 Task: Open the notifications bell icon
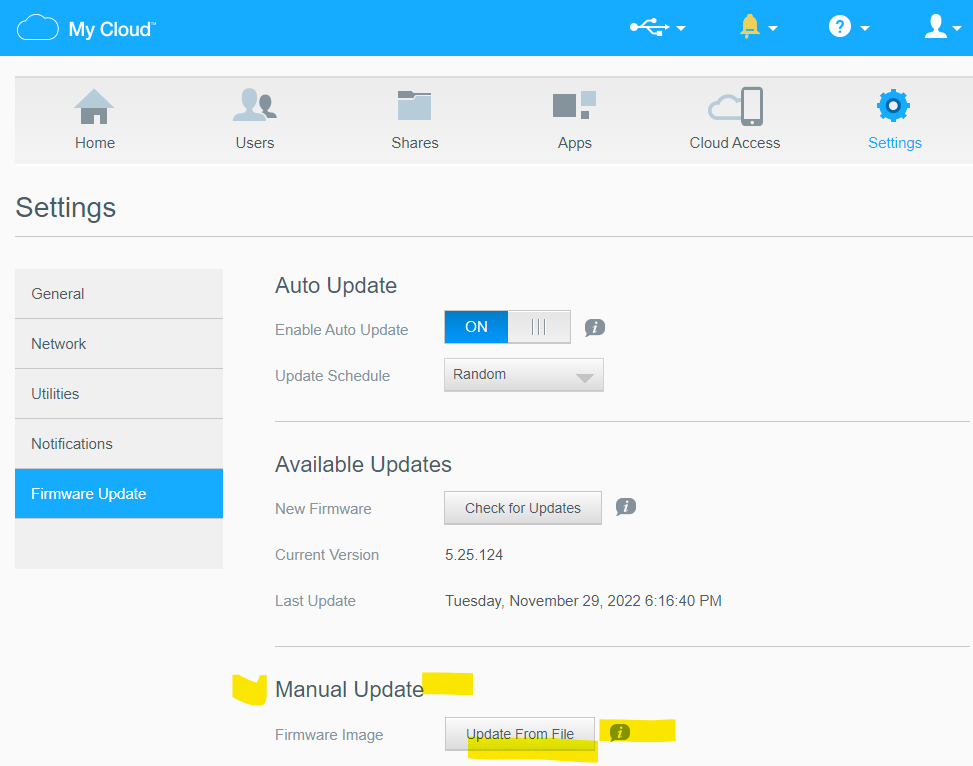coord(750,27)
